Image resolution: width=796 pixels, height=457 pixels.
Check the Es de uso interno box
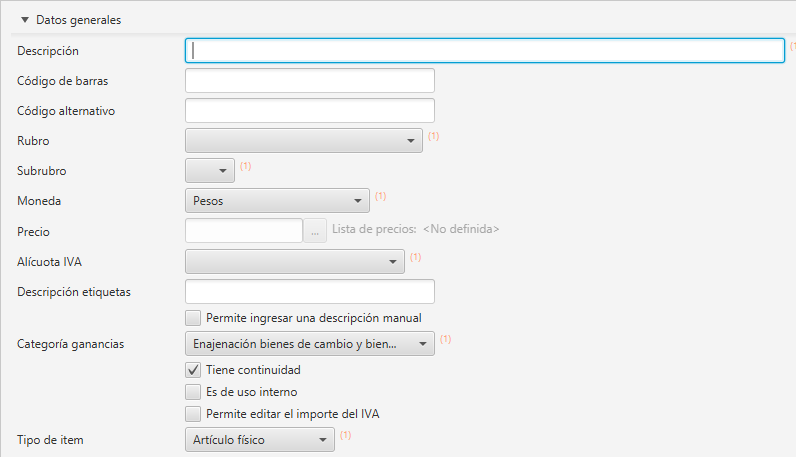pos(193,392)
